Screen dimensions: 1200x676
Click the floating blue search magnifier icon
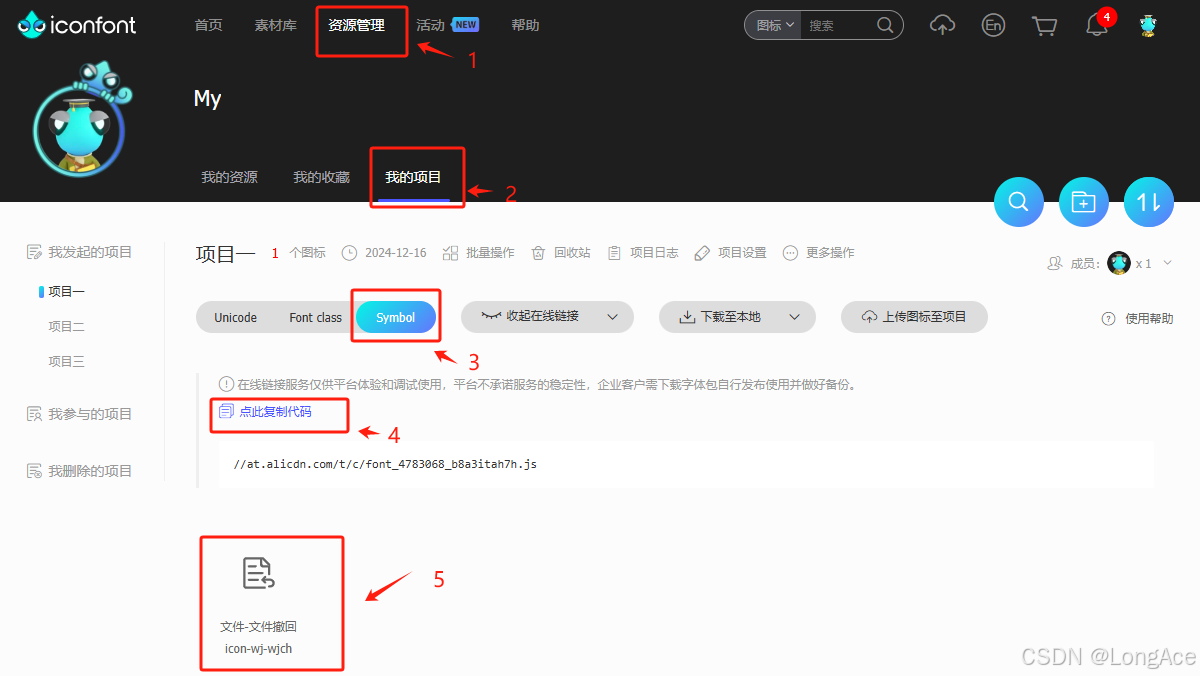point(1018,201)
